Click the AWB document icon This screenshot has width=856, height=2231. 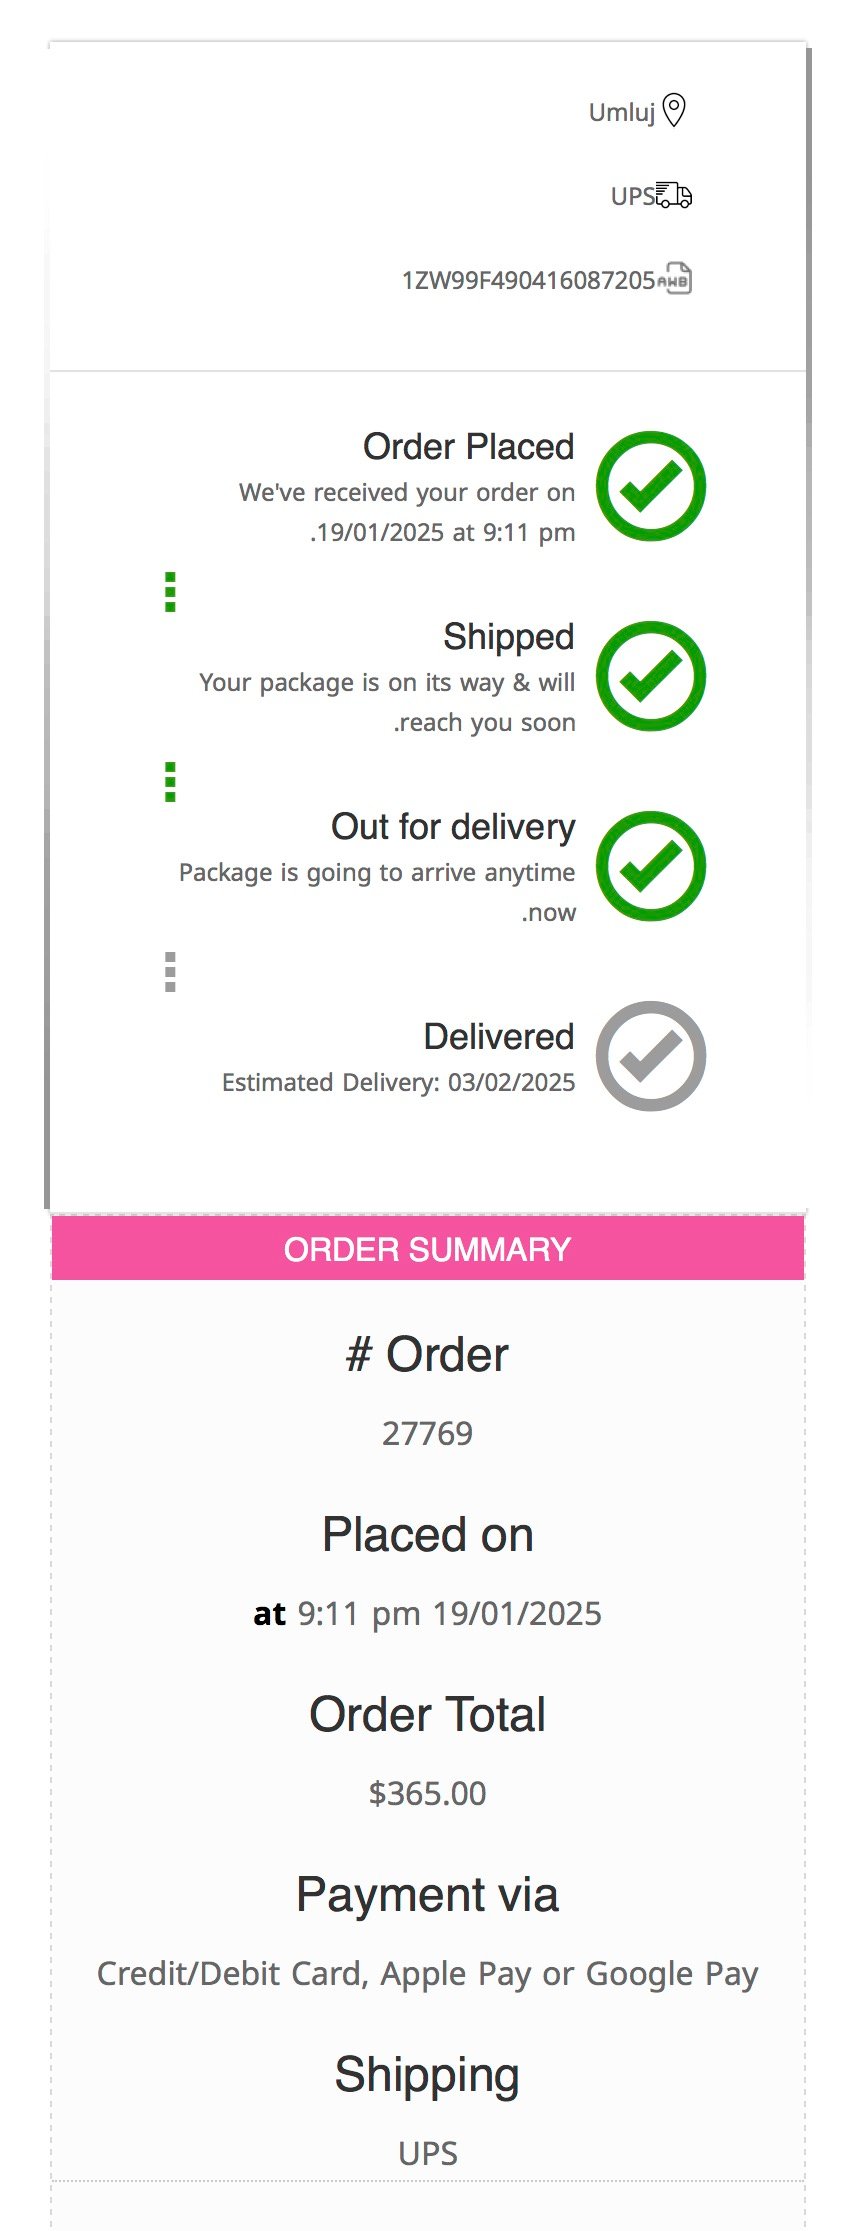tap(676, 279)
